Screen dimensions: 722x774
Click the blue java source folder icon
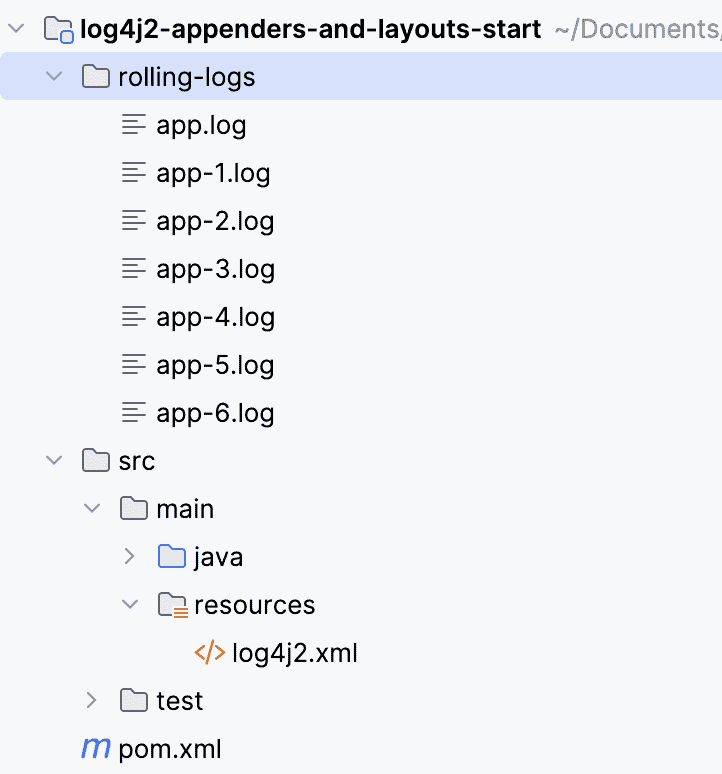tap(172, 557)
